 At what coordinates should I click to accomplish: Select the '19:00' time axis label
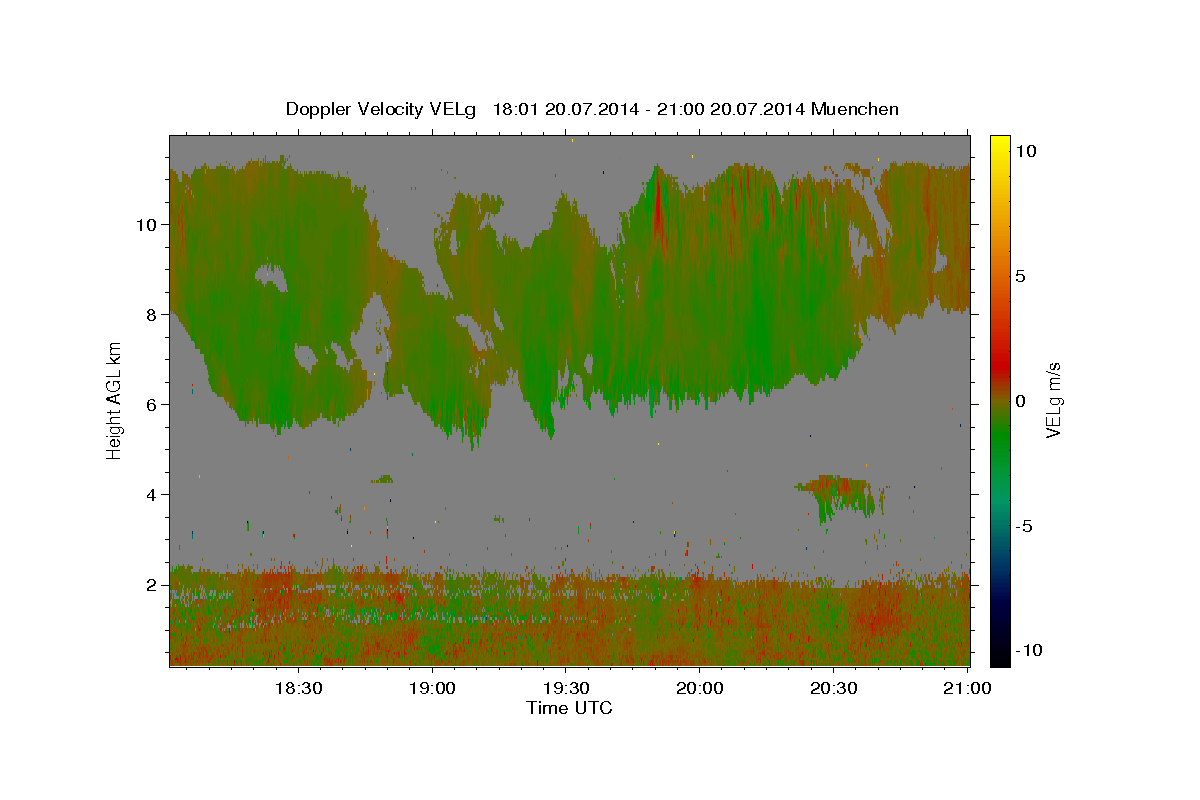(x=432, y=688)
